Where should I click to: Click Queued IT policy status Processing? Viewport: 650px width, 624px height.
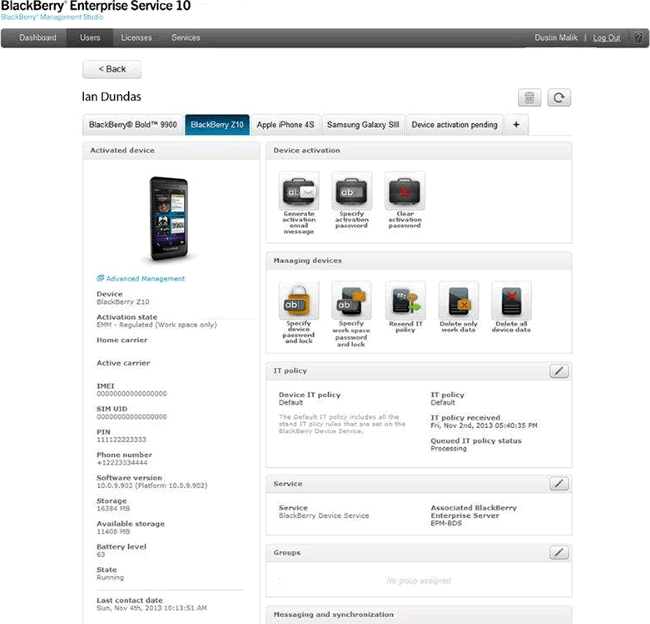pyautogui.click(x=449, y=449)
